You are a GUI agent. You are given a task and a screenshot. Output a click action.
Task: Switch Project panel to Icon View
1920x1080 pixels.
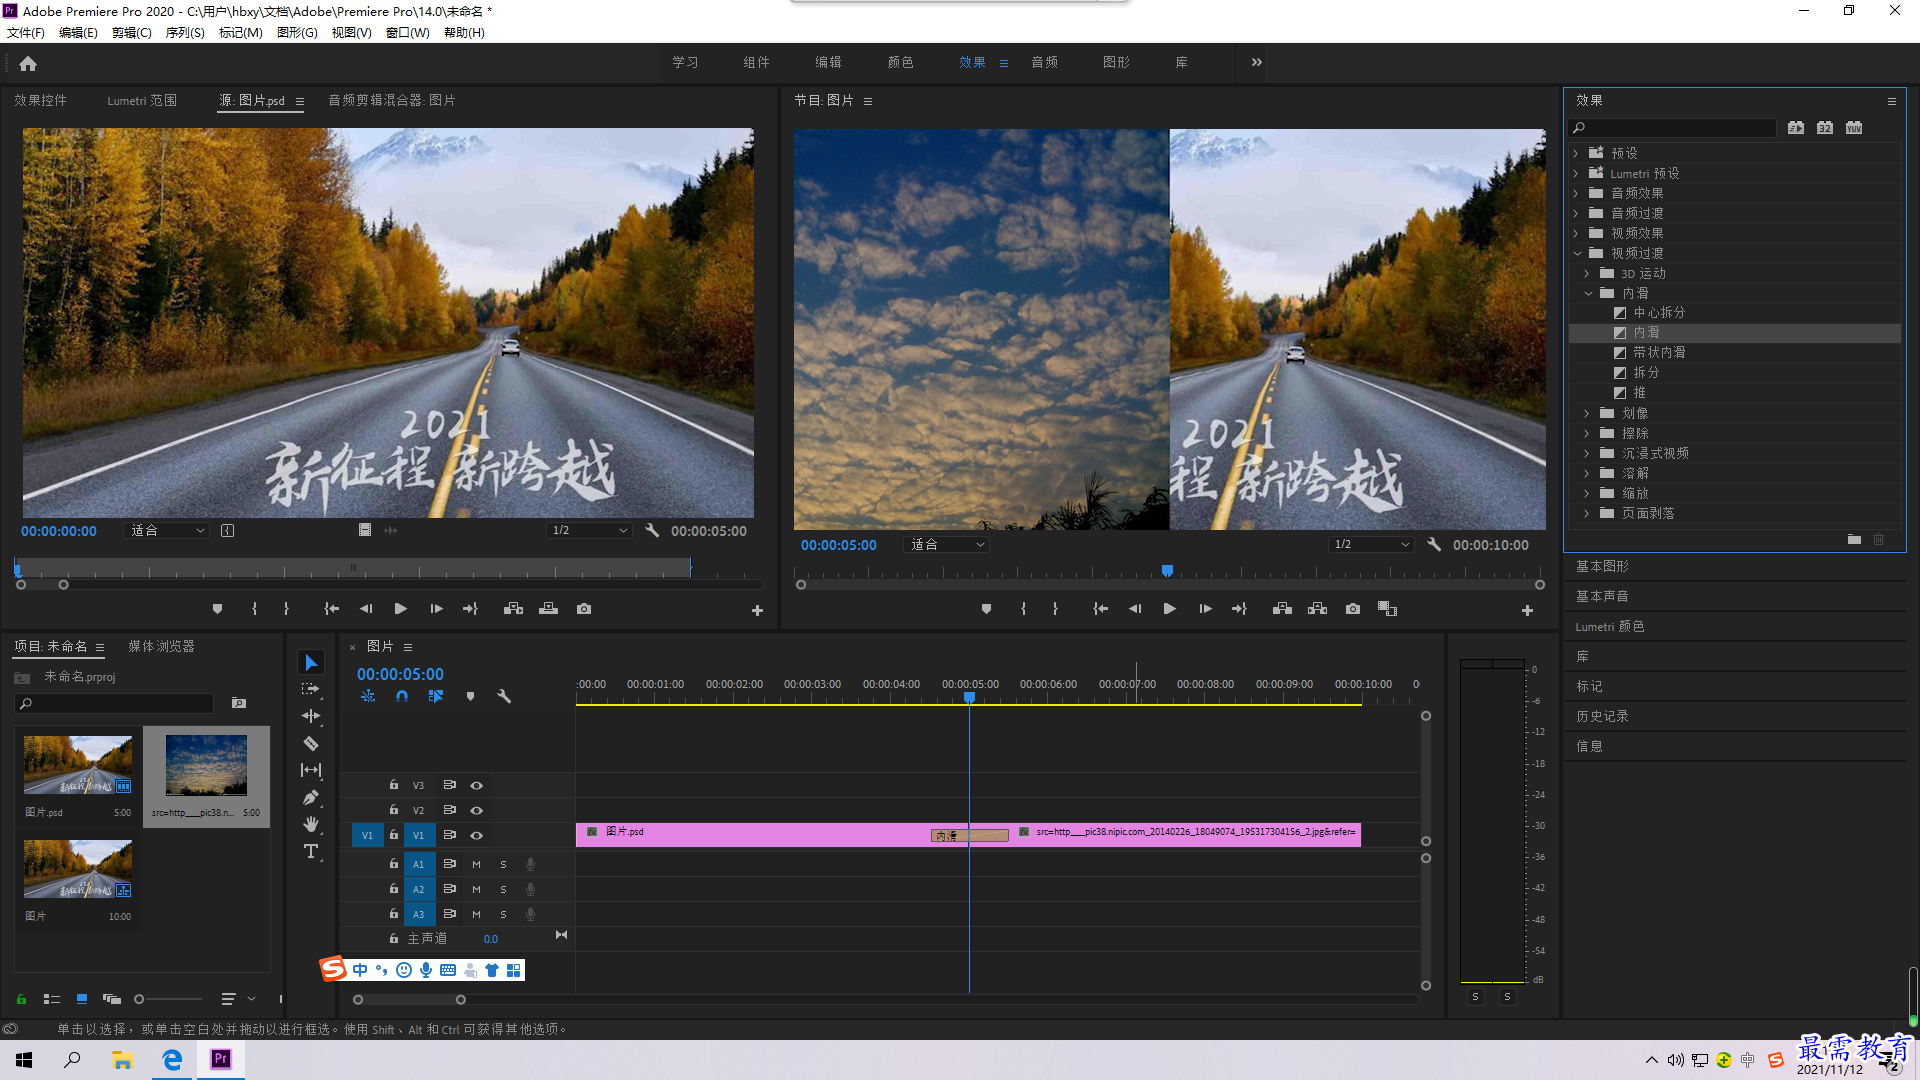point(82,999)
